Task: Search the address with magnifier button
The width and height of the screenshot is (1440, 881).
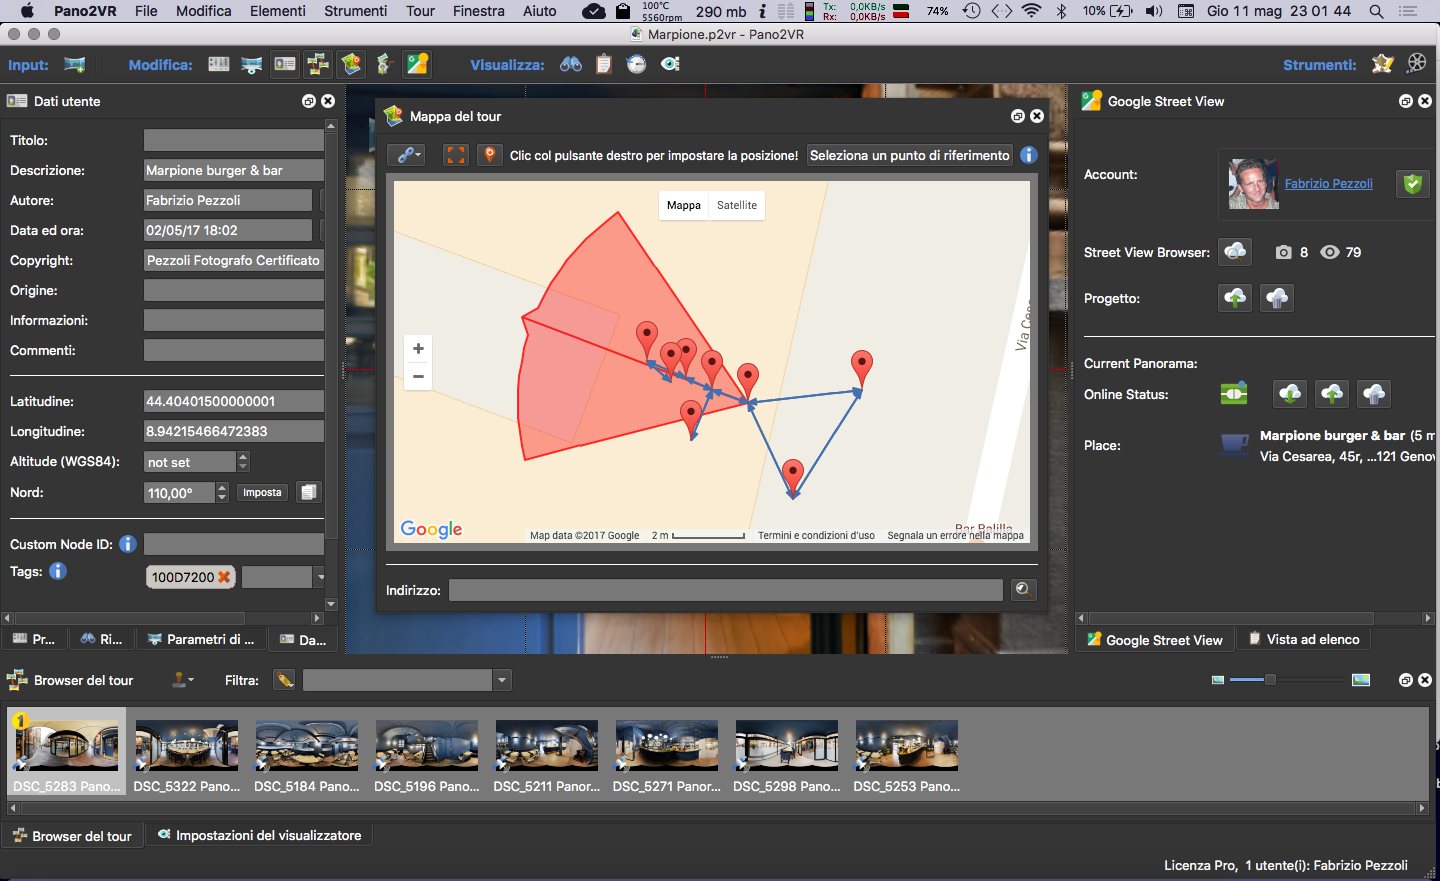Action: click(x=1023, y=590)
